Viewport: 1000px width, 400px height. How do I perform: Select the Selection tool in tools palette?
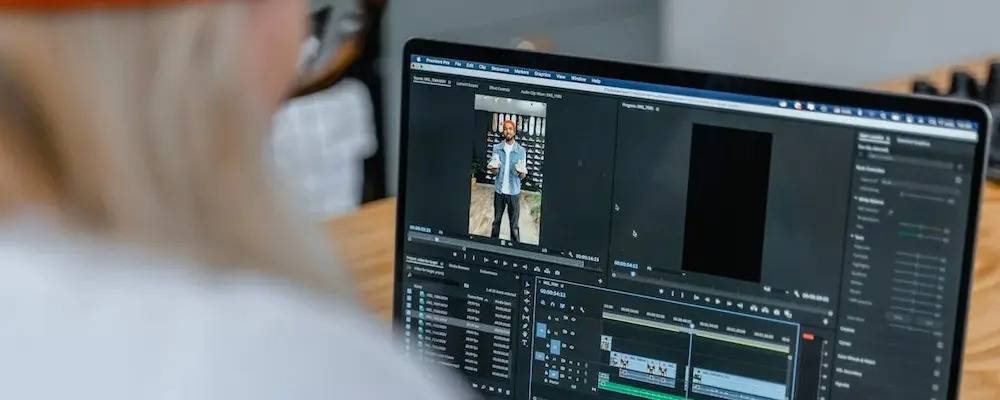coord(527,285)
